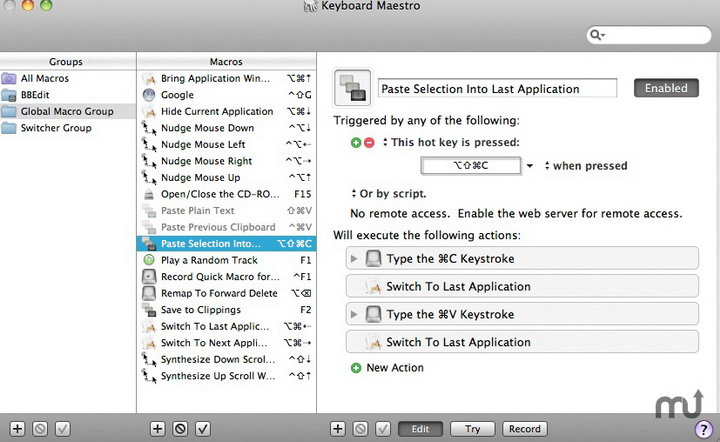Select the Nudge Mouse Right macro

coord(226,161)
